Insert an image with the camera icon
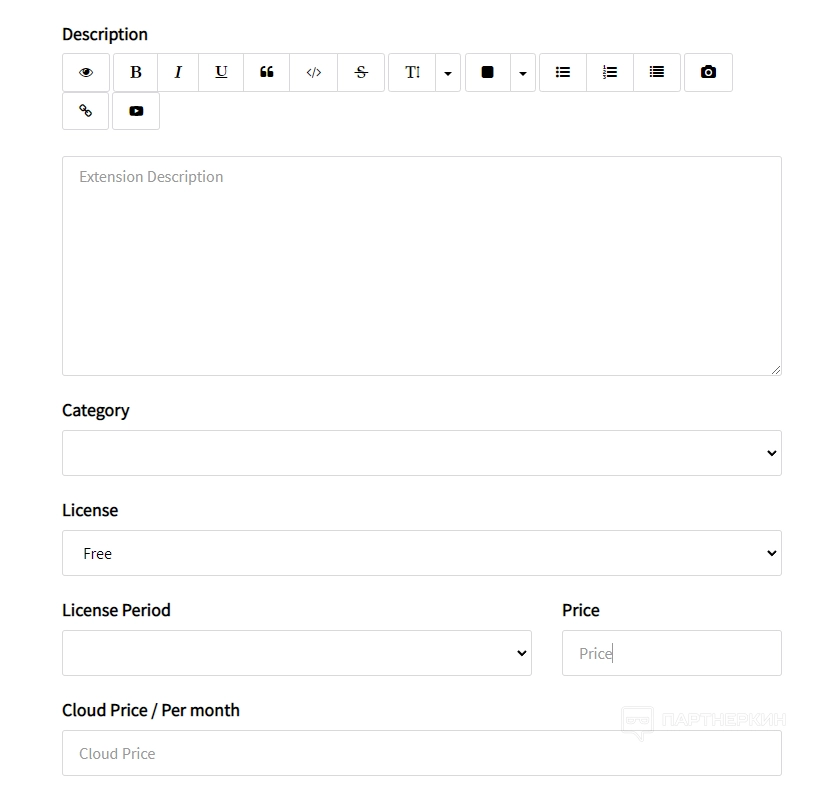Screen dimensions: 837x793 point(708,73)
